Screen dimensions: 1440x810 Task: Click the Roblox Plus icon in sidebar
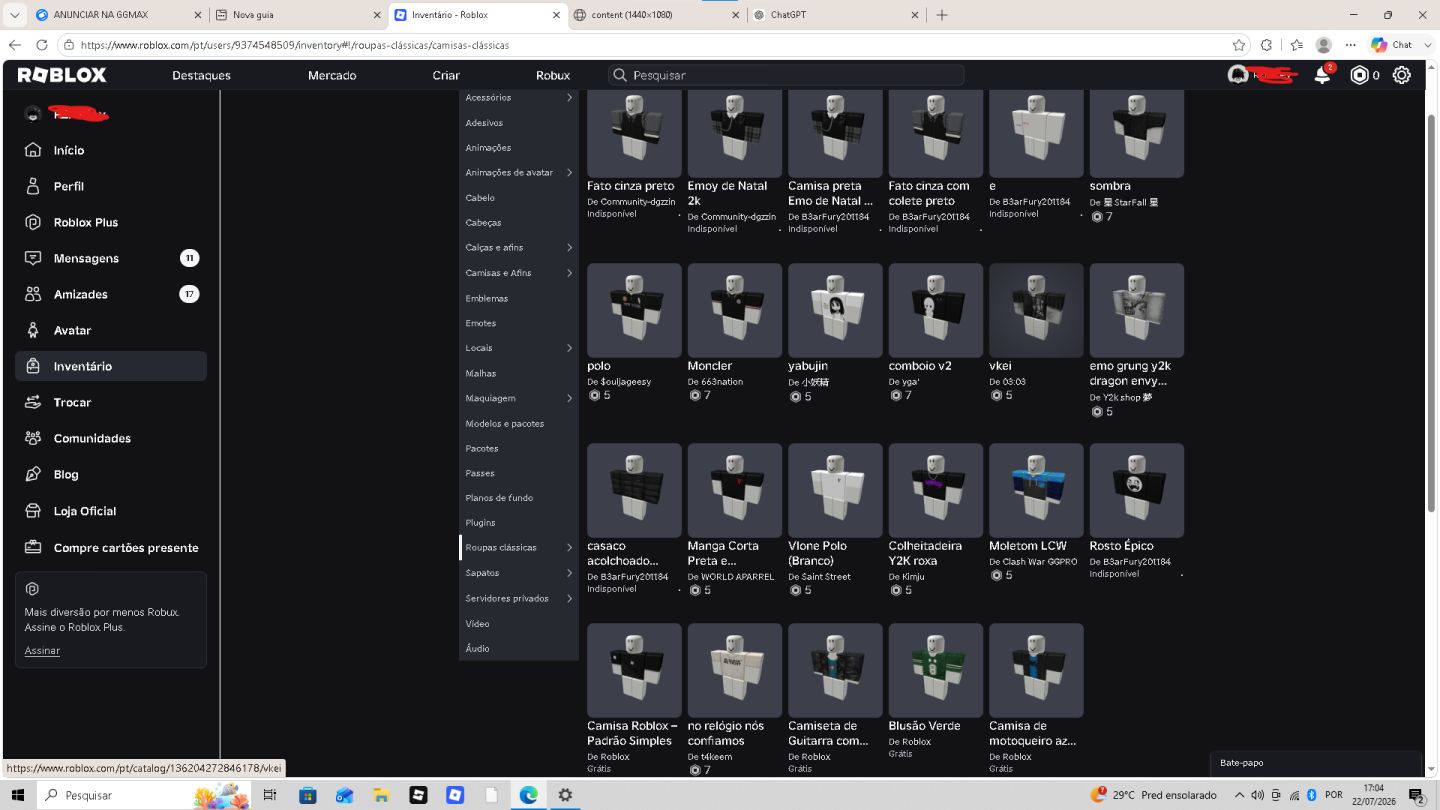(33, 222)
